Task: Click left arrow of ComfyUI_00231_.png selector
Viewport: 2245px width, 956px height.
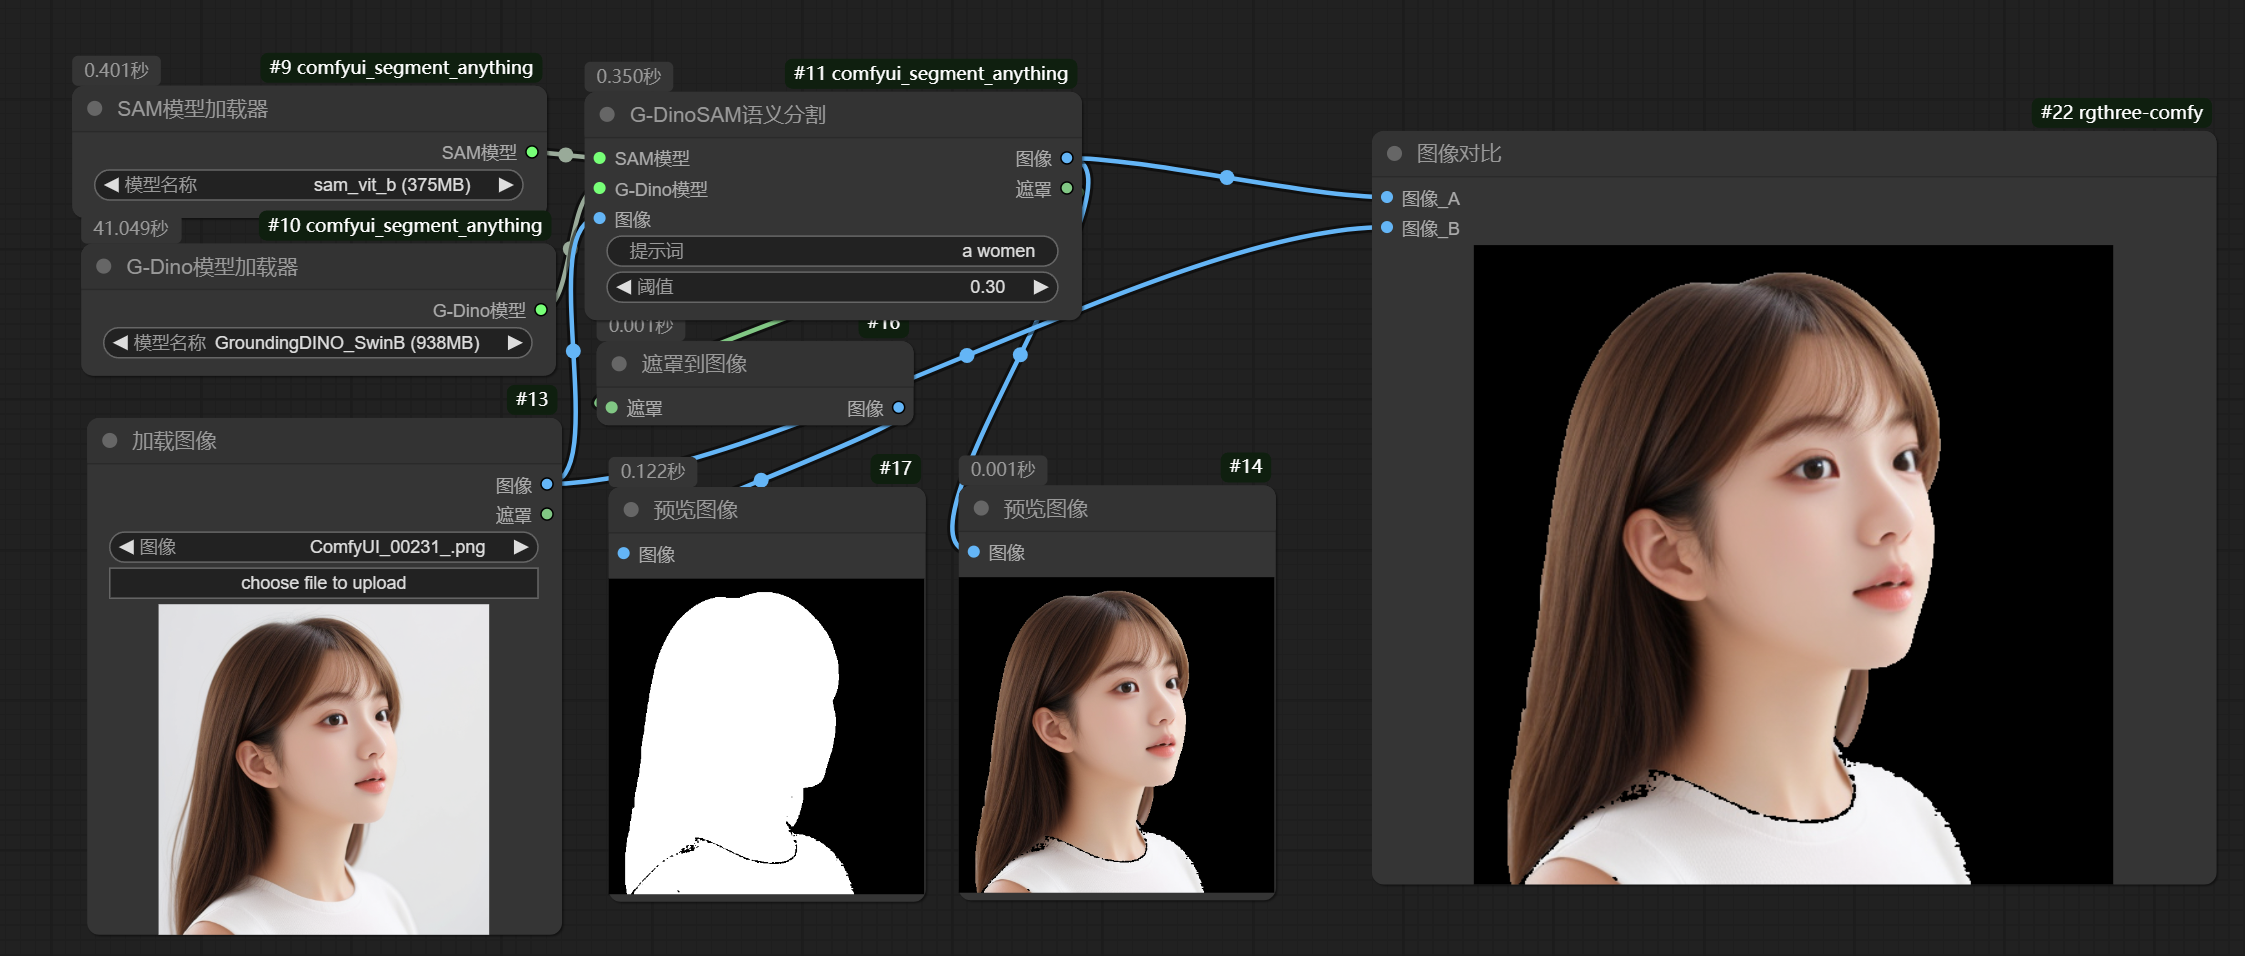Action: (126, 547)
